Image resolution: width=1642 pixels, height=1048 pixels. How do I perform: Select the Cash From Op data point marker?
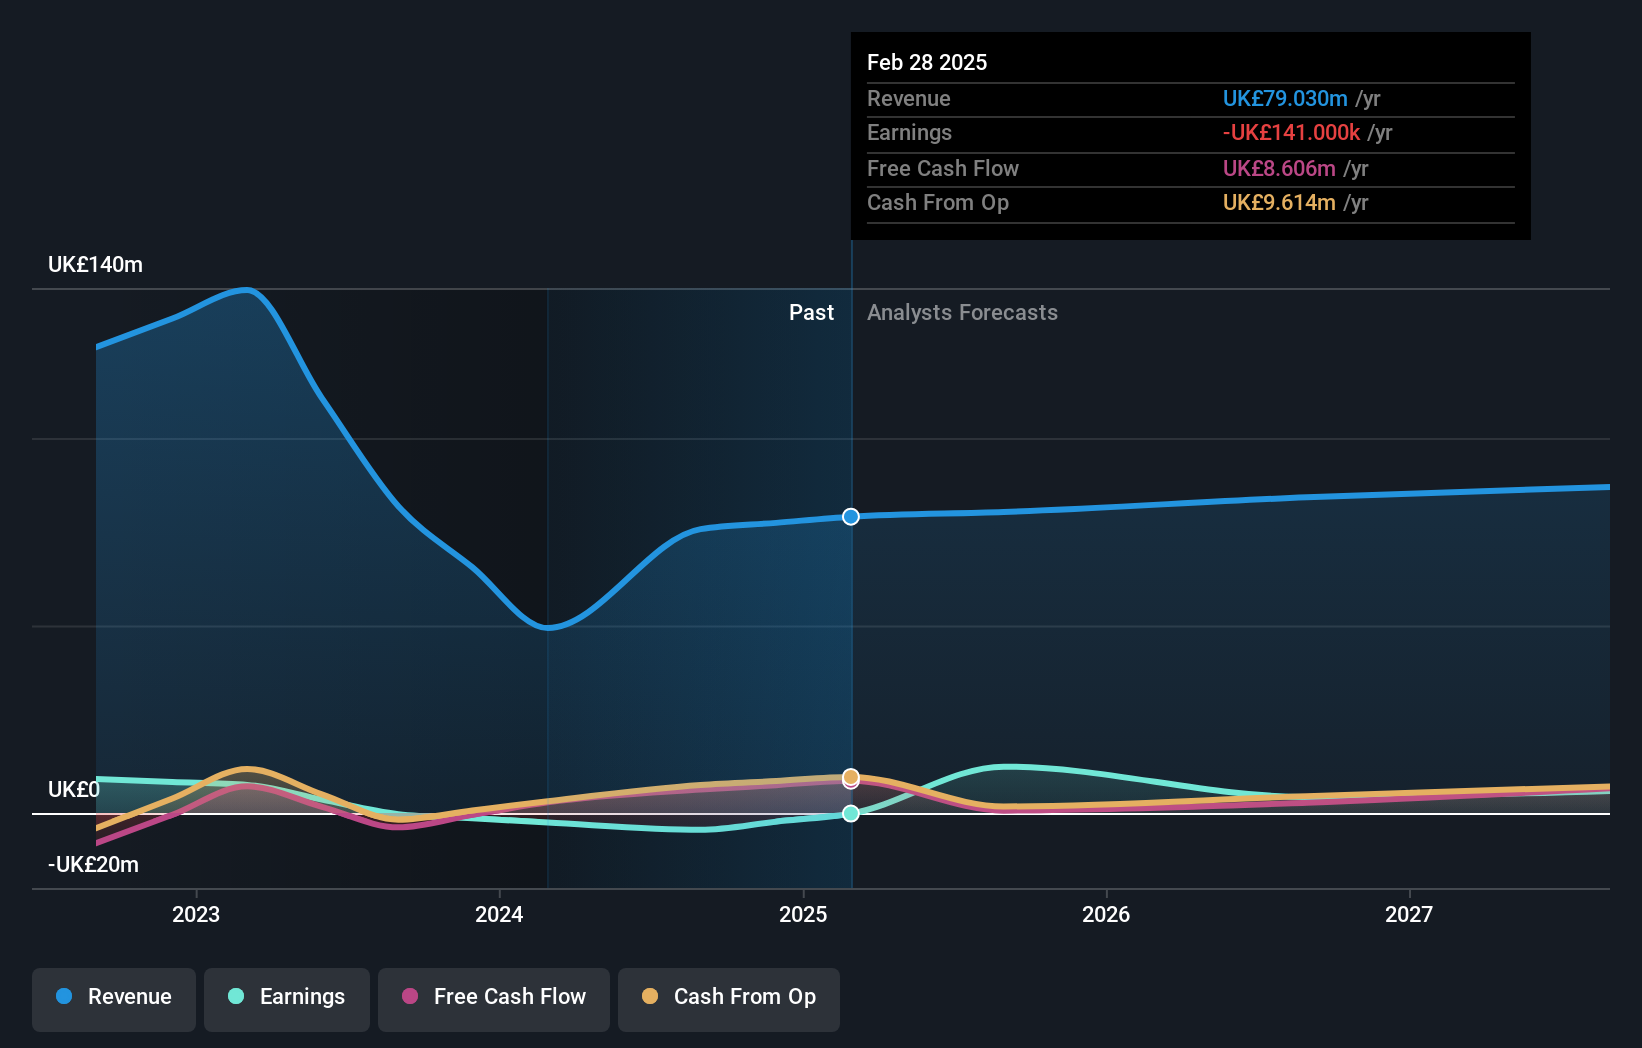(851, 777)
